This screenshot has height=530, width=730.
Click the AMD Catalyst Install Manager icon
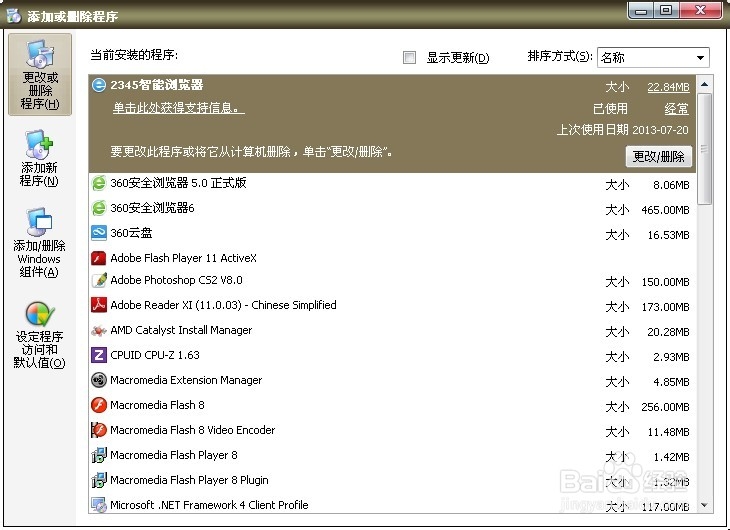point(99,330)
